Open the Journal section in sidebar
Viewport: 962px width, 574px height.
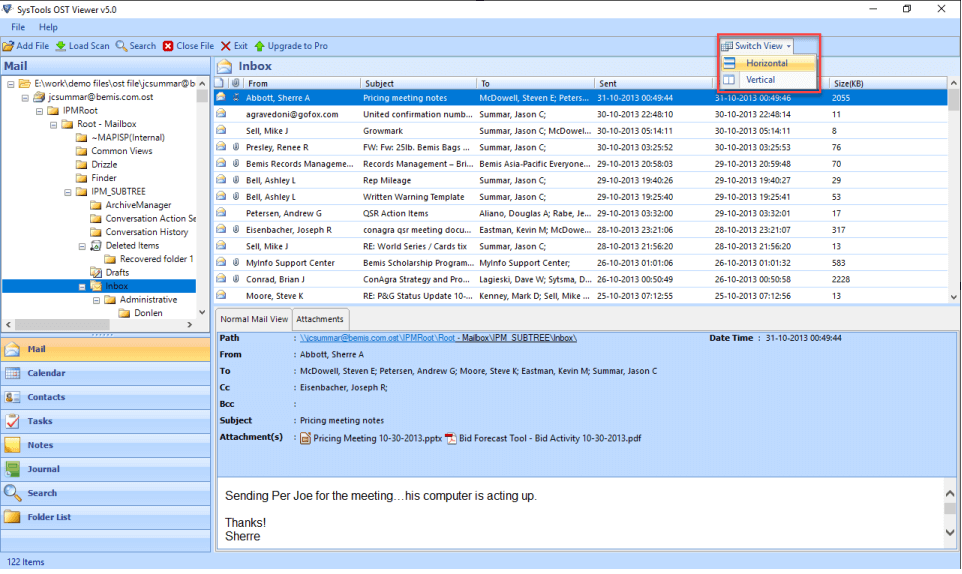43,469
